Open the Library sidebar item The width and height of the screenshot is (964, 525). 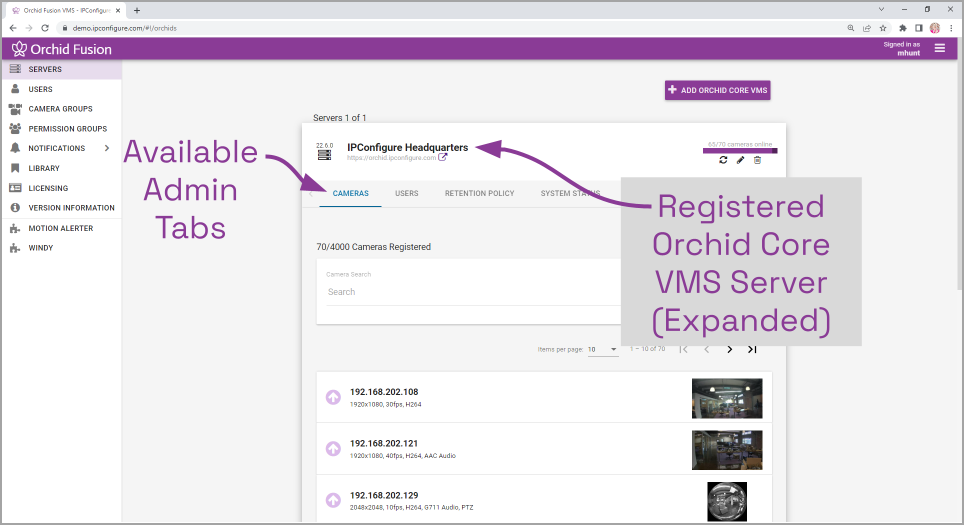(x=61, y=168)
